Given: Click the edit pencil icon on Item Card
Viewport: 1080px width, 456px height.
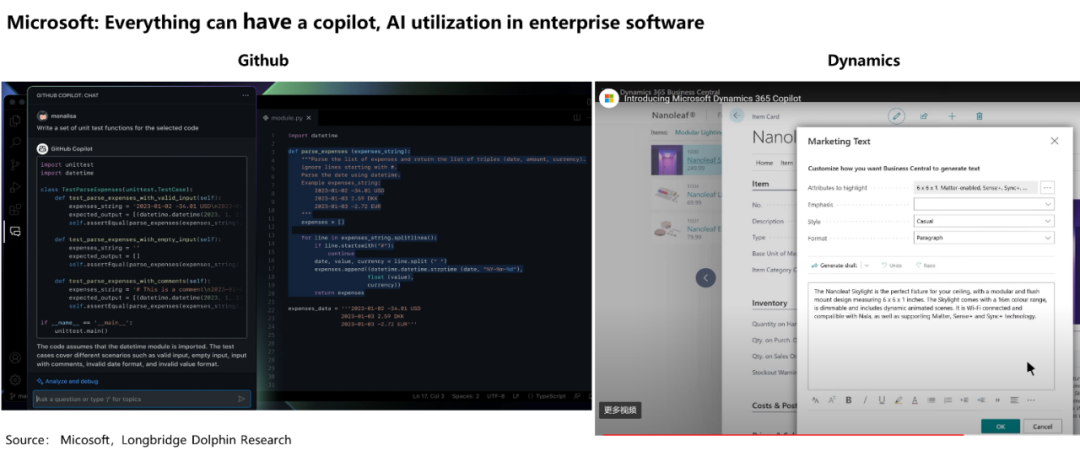Looking at the screenshot, I should tap(897, 116).
